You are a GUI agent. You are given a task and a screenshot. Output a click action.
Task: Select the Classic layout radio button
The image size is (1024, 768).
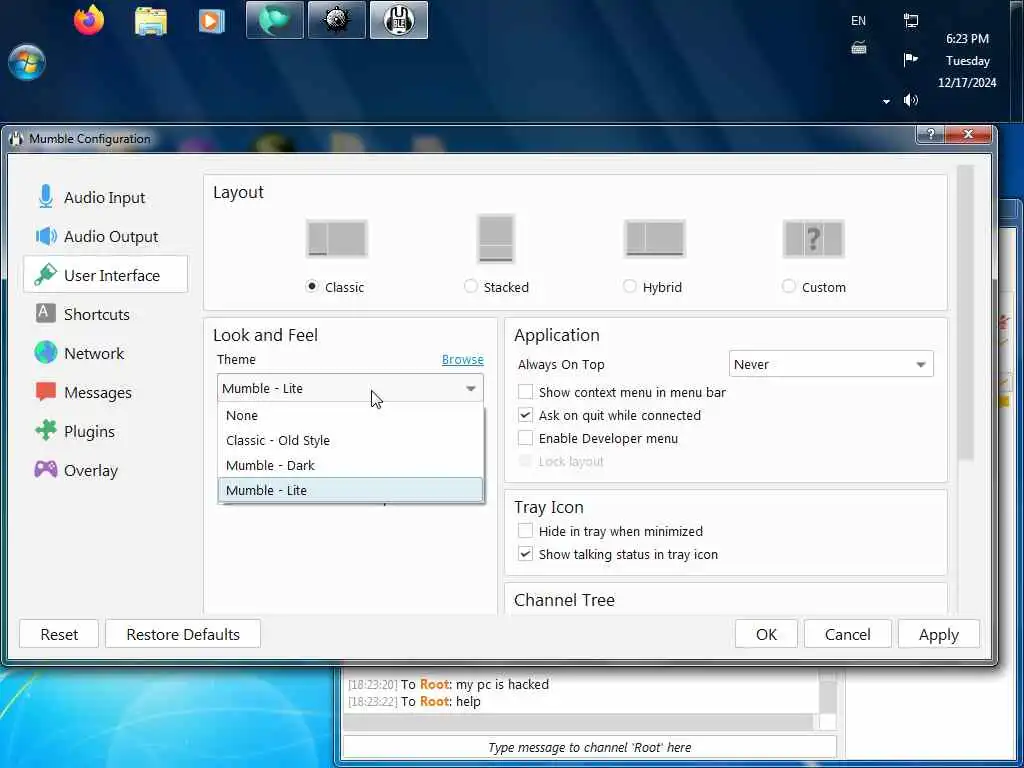point(312,286)
